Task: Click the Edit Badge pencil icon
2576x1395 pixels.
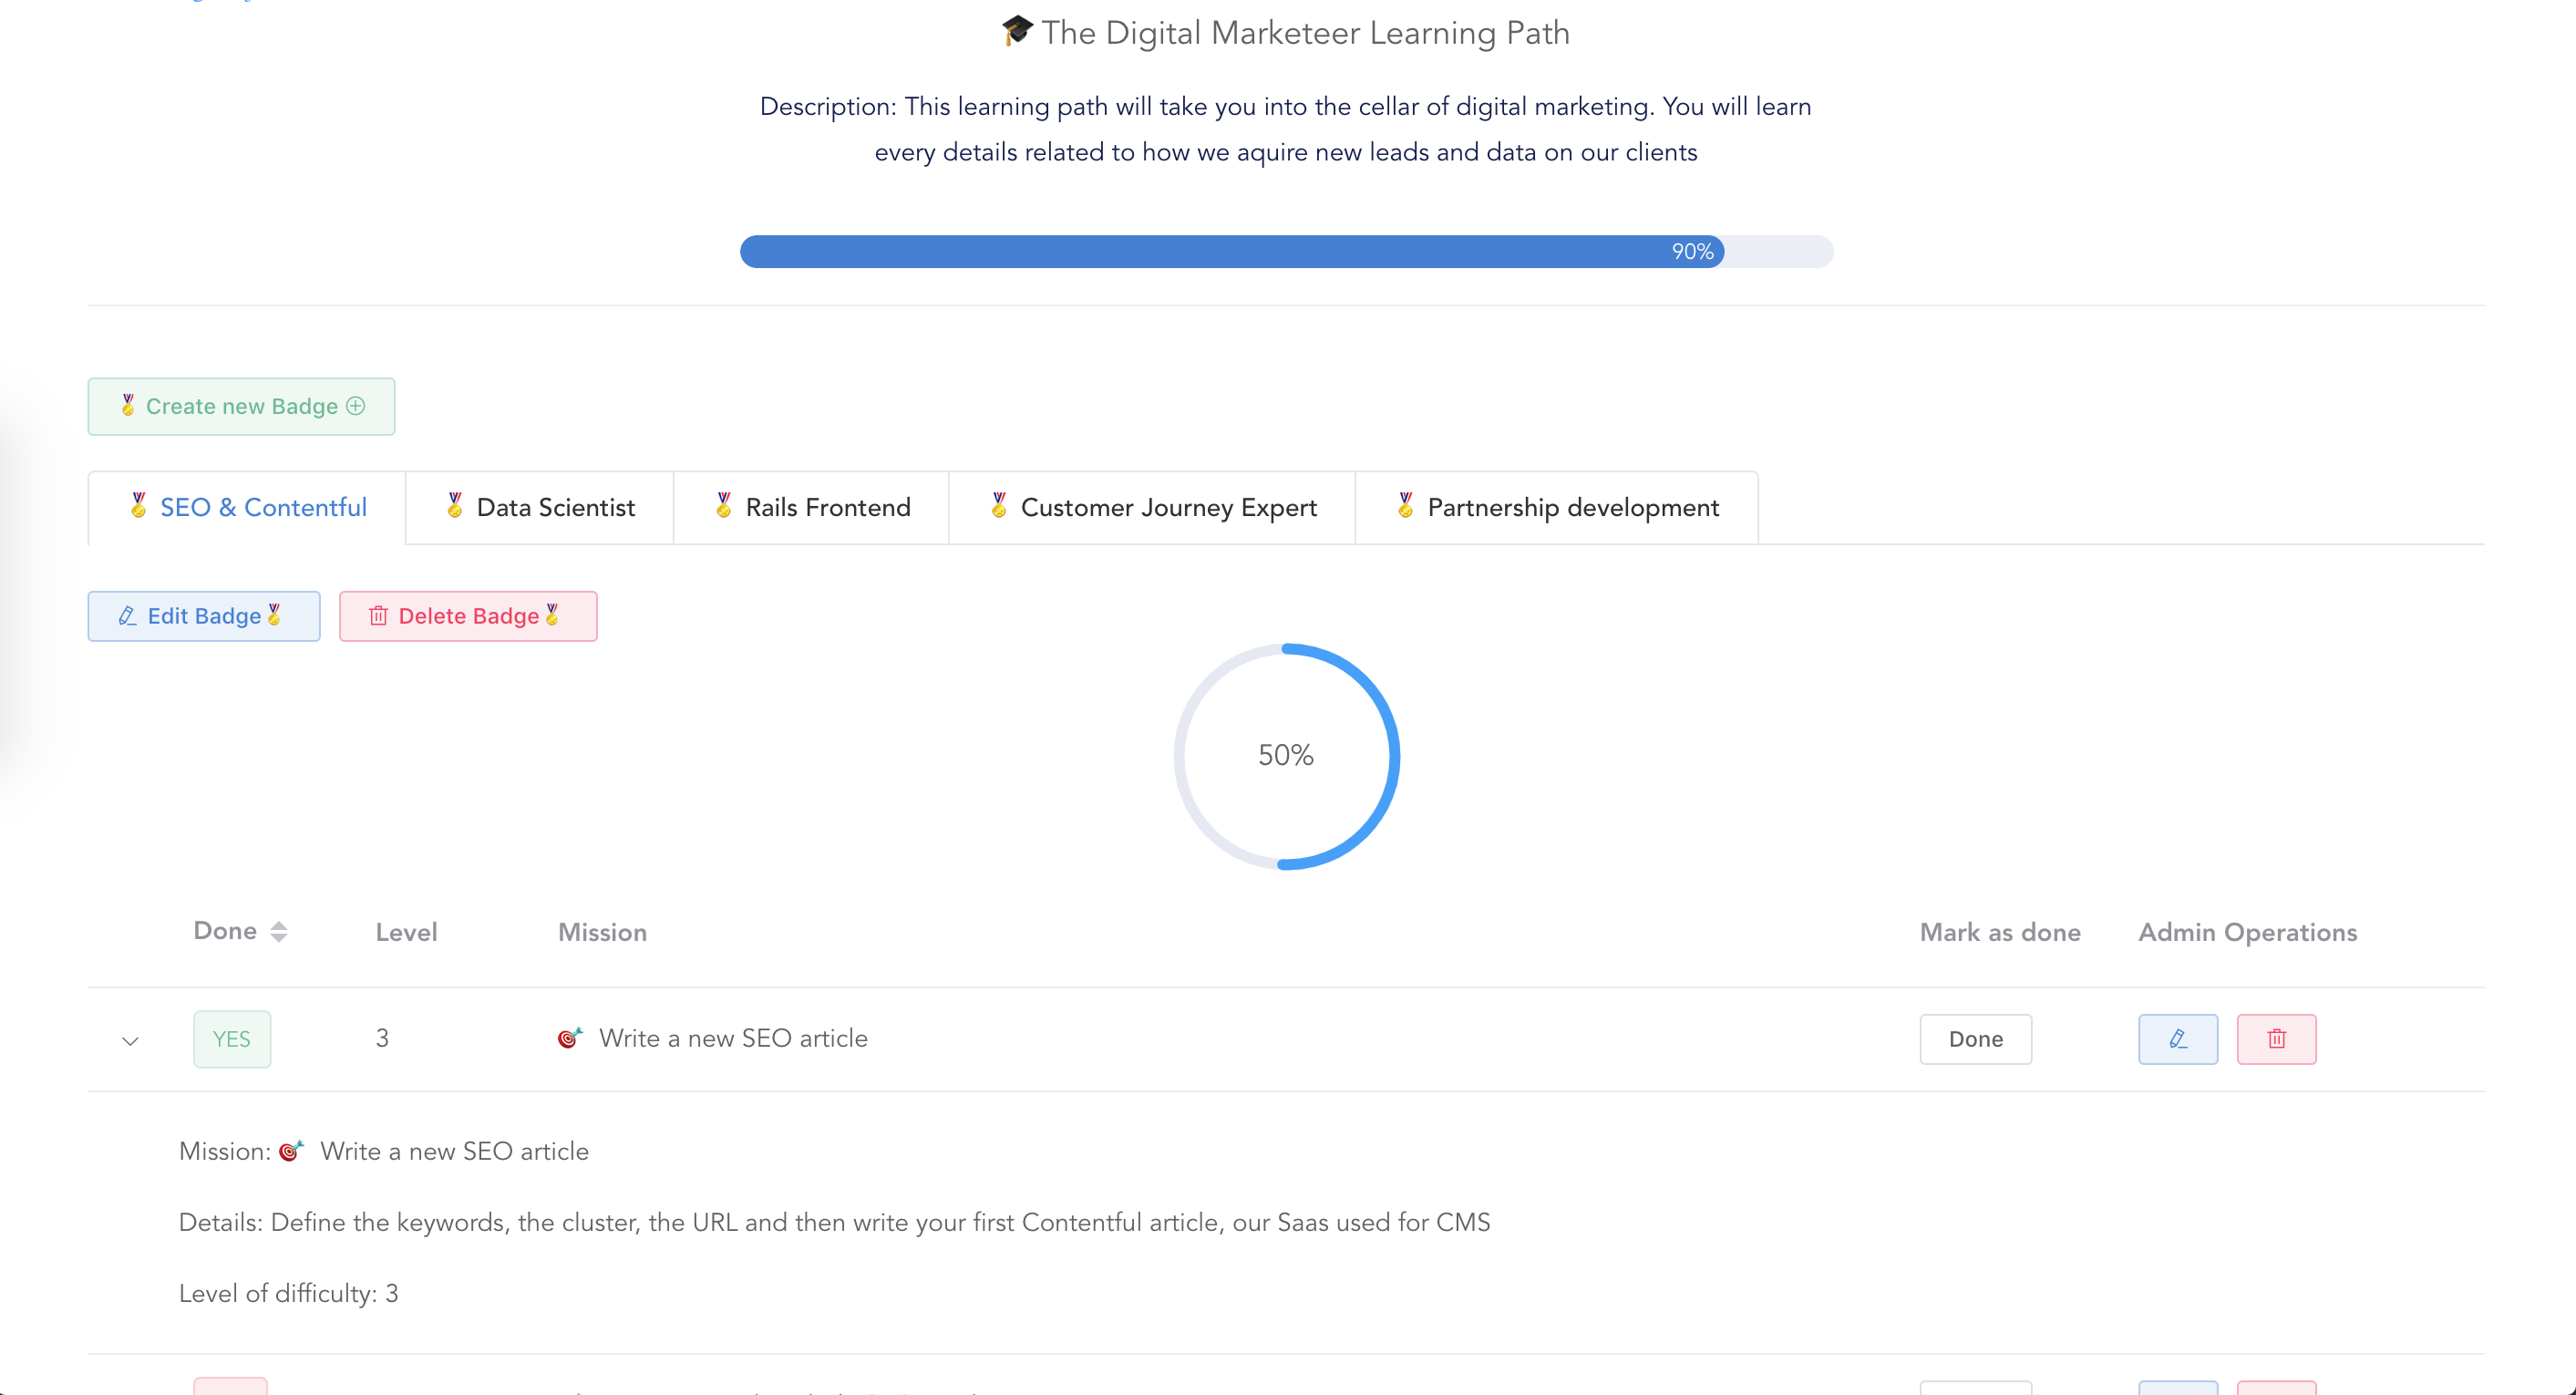Action: pyautogui.click(x=126, y=615)
